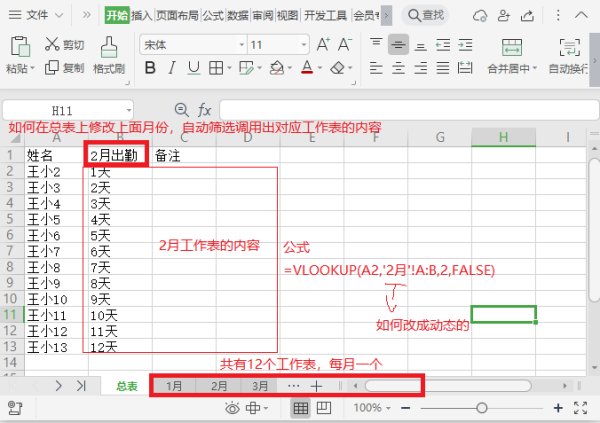Switch to the 开发工具 tab
Image resolution: width=600 pixels, height=423 pixels.
325,15
